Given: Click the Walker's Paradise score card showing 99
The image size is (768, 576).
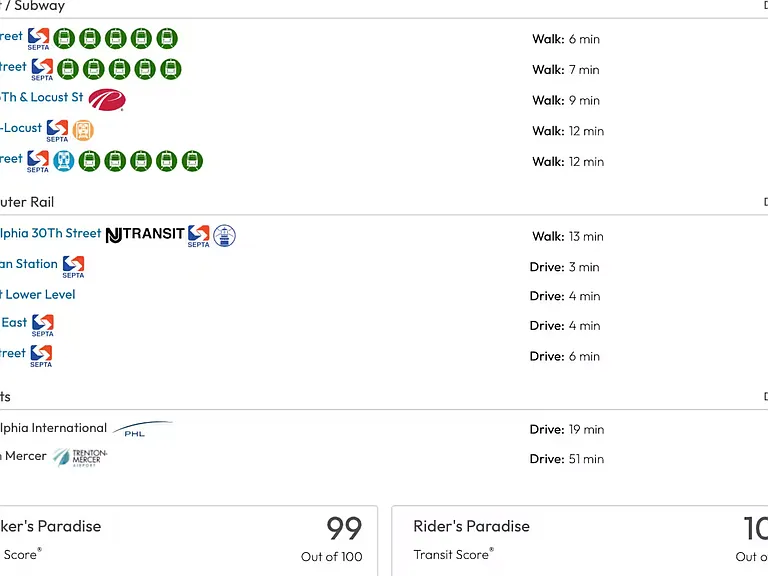Looking at the screenshot, I should coord(189,541).
